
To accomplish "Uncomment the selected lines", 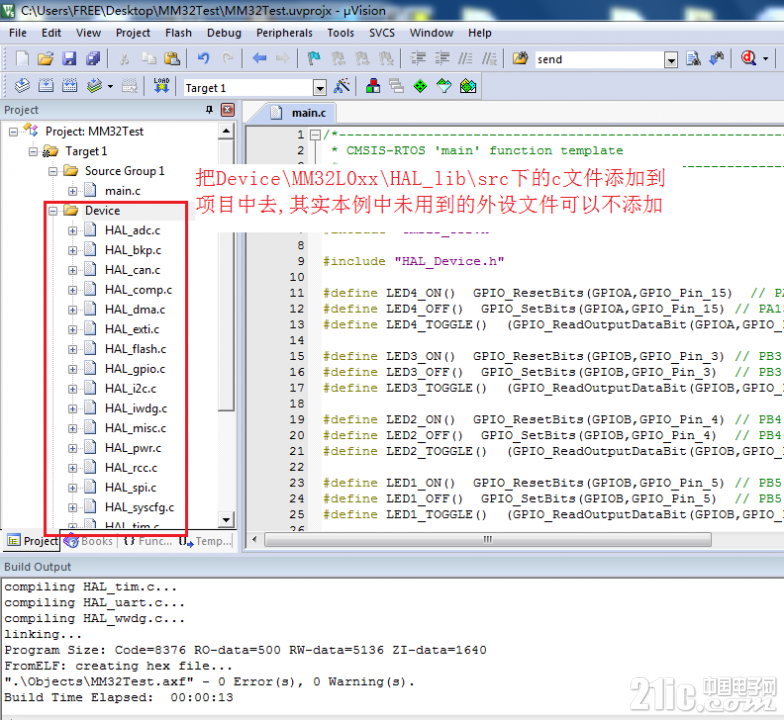I will [x=490, y=58].
